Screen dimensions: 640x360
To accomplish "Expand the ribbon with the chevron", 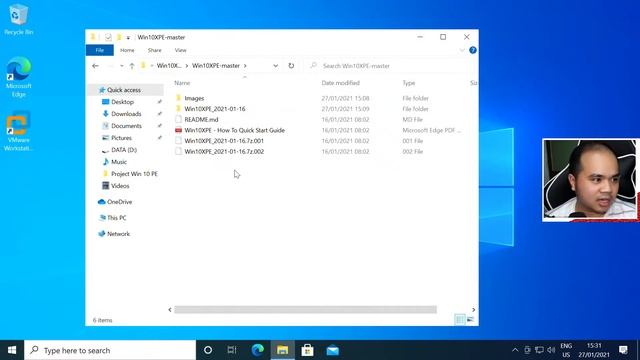I will tap(462, 50).
